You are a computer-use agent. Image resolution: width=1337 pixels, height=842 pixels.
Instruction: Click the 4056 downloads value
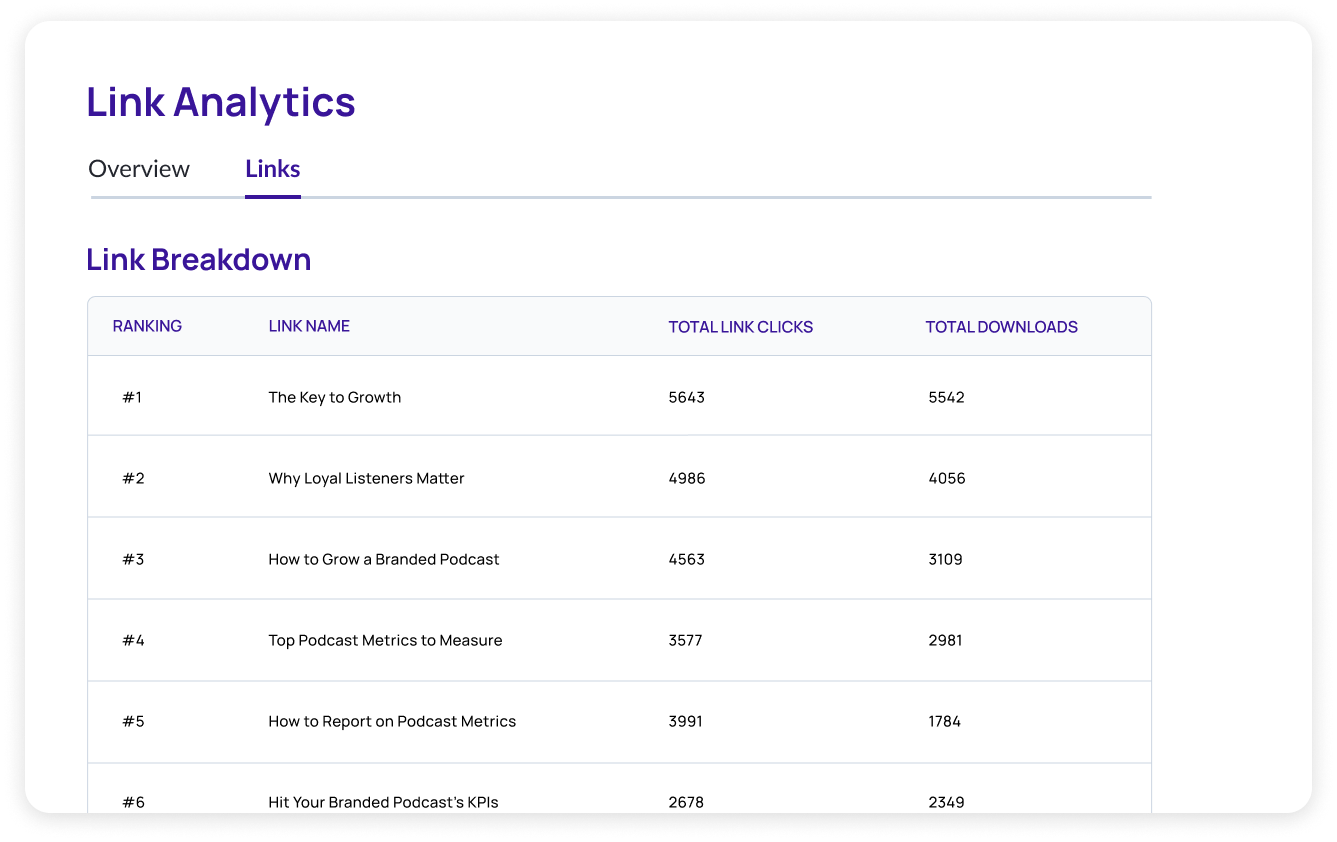(x=947, y=478)
